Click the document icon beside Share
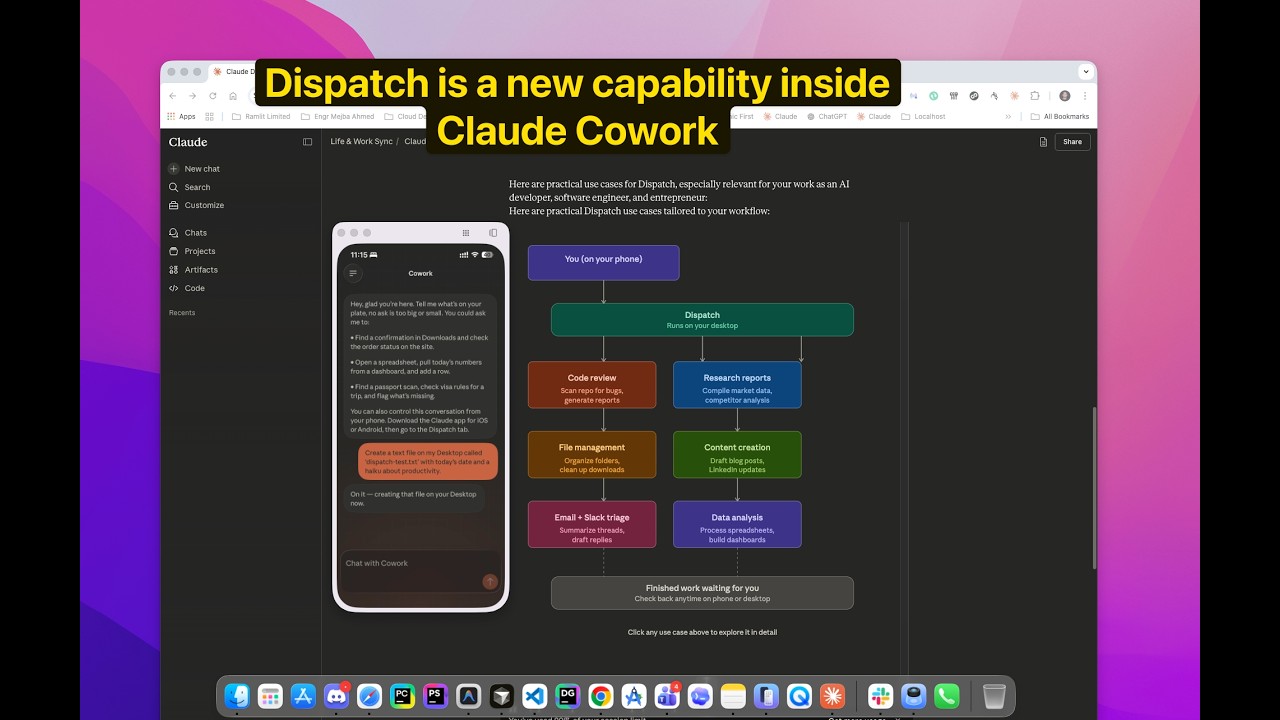This screenshot has height=720, width=1280. pyautogui.click(x=1043, y=142)
